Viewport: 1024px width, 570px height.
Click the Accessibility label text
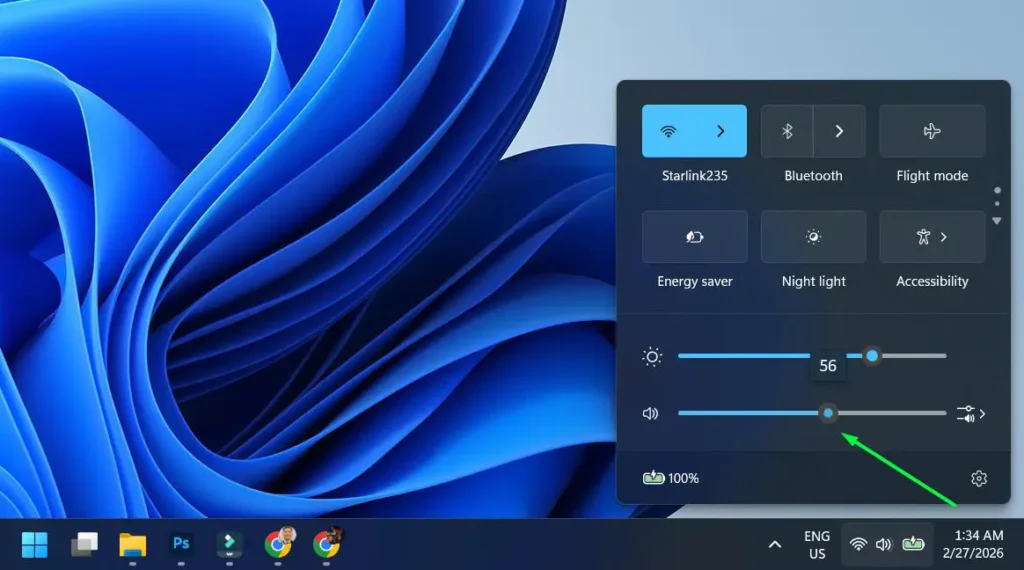click(x=932, y=281)
